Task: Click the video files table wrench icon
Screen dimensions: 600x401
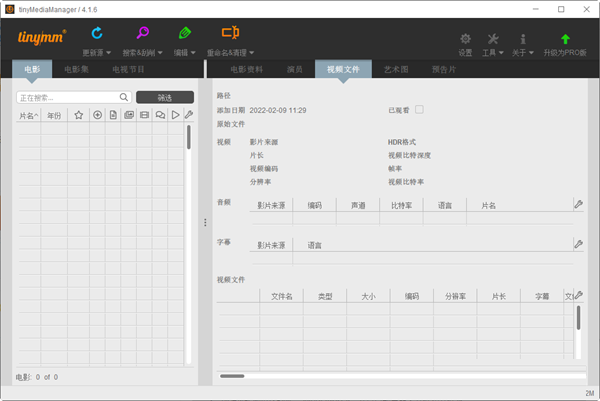Action: (x=579, y=295)
